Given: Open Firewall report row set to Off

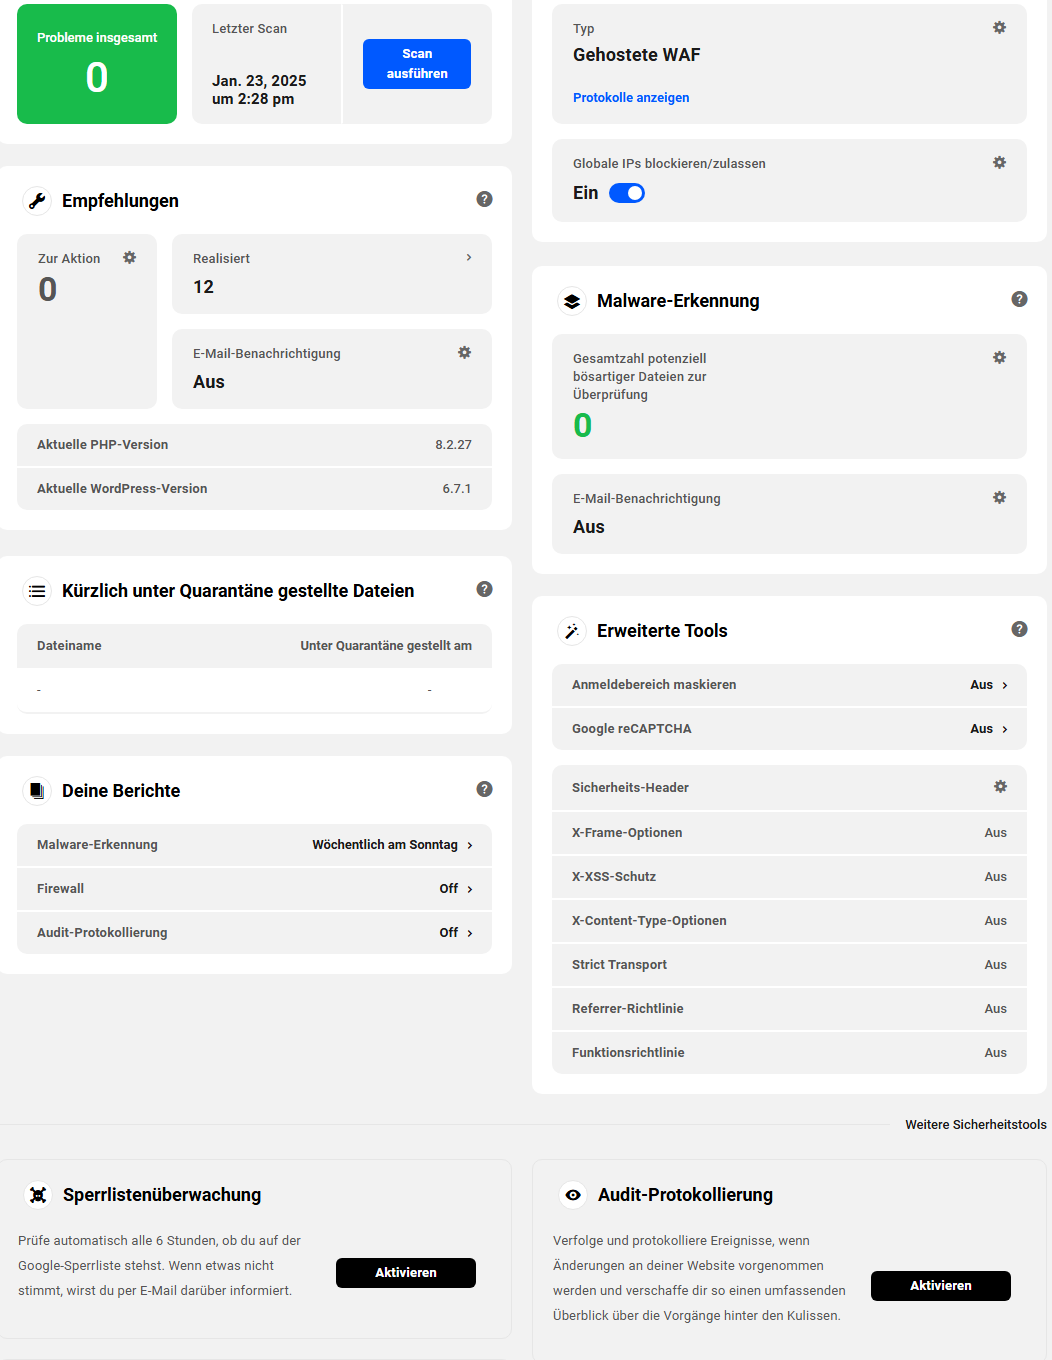Looking at the screenshot, I should click(254, 889).
